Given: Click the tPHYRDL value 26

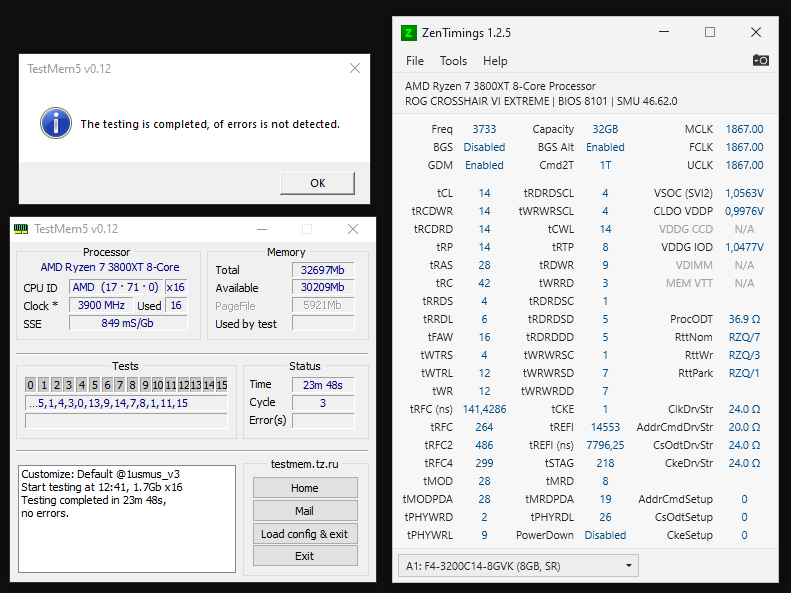Looking at the screenshot, I should coord(605,517).
